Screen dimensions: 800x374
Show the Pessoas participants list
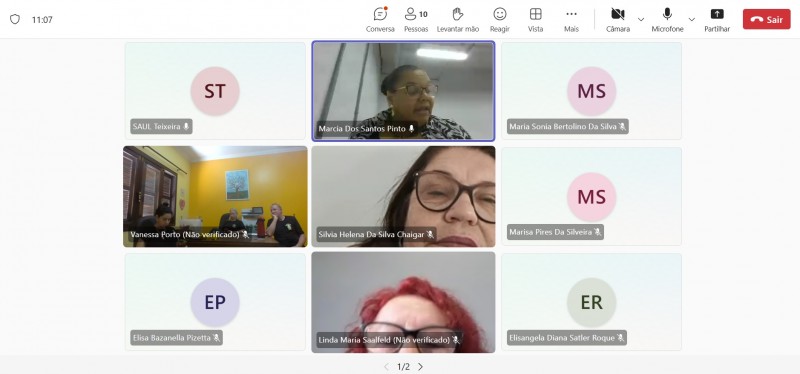click(x=416, y=19)
